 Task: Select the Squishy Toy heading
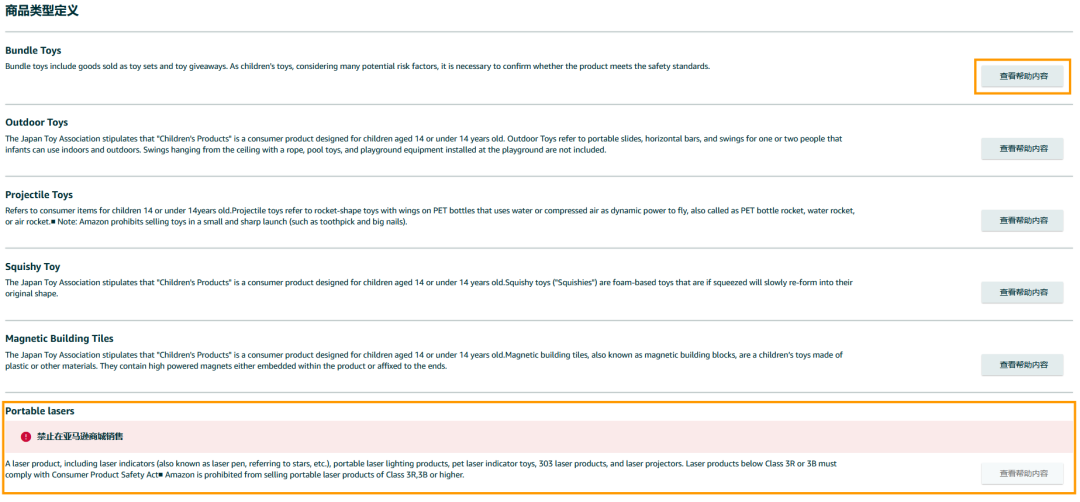click(32, 266)
